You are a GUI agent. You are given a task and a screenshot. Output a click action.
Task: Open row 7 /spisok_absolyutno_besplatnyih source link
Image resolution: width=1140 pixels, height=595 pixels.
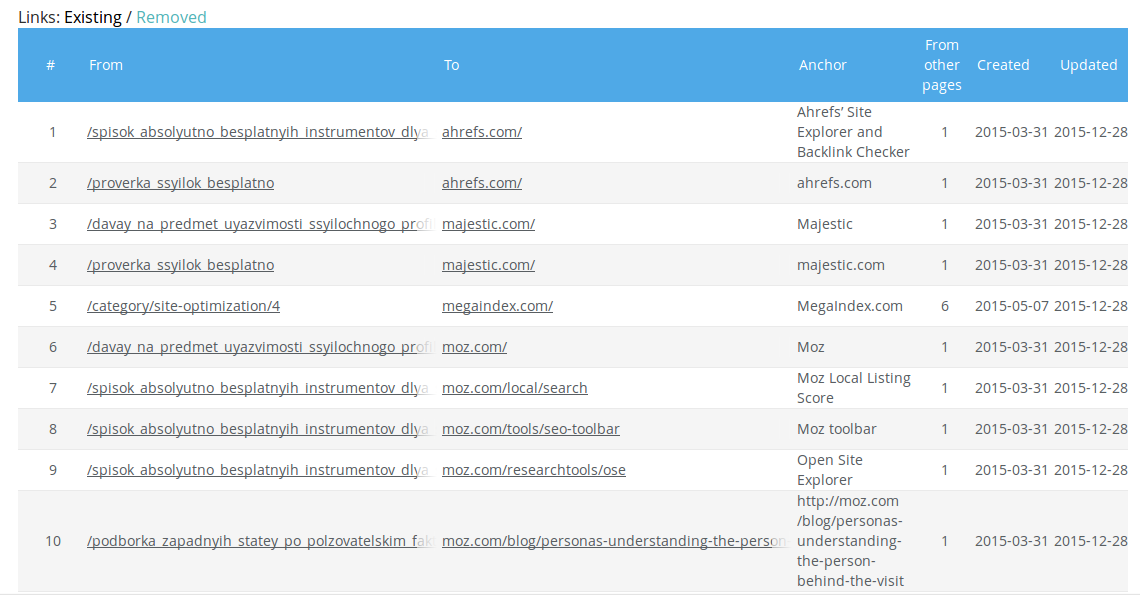pyautogui.click(x=259, y=388)
